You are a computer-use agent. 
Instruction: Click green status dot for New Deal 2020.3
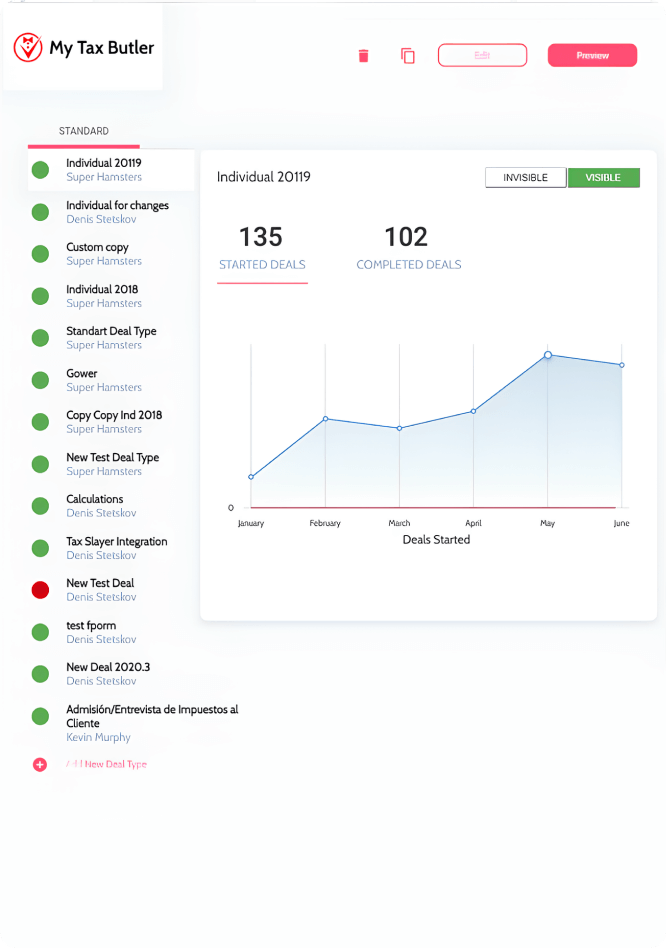pyautogui.click(x=40, y=674)
